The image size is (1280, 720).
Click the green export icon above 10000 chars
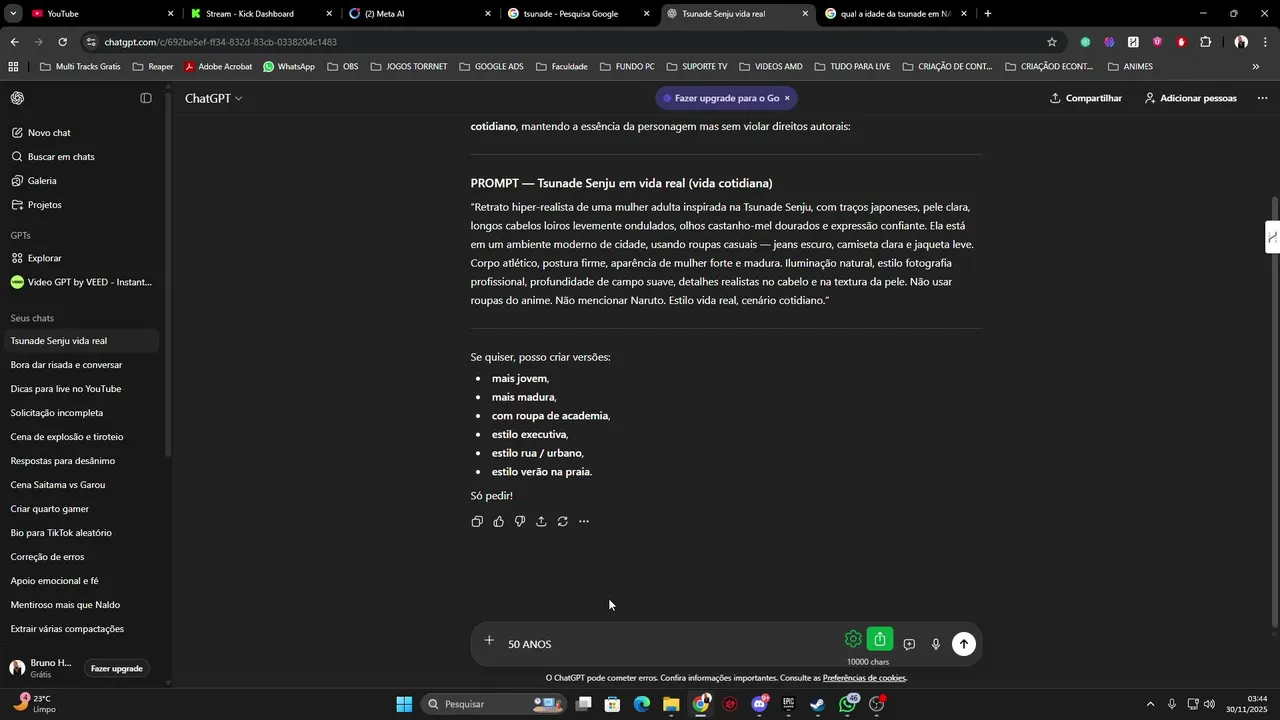tap(880, 640)
